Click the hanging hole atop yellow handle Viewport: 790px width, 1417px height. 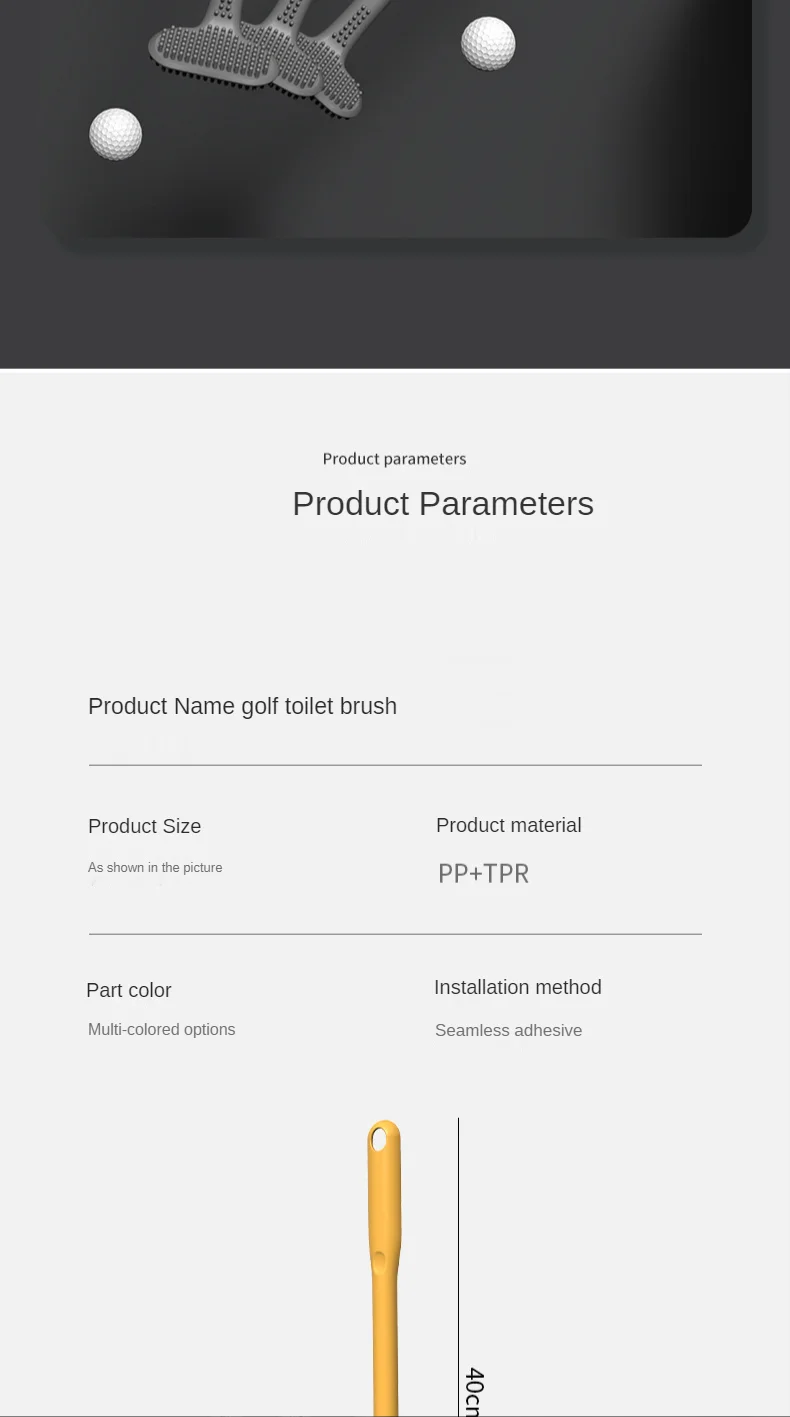pyautogui.click(x=379, y=1138)
